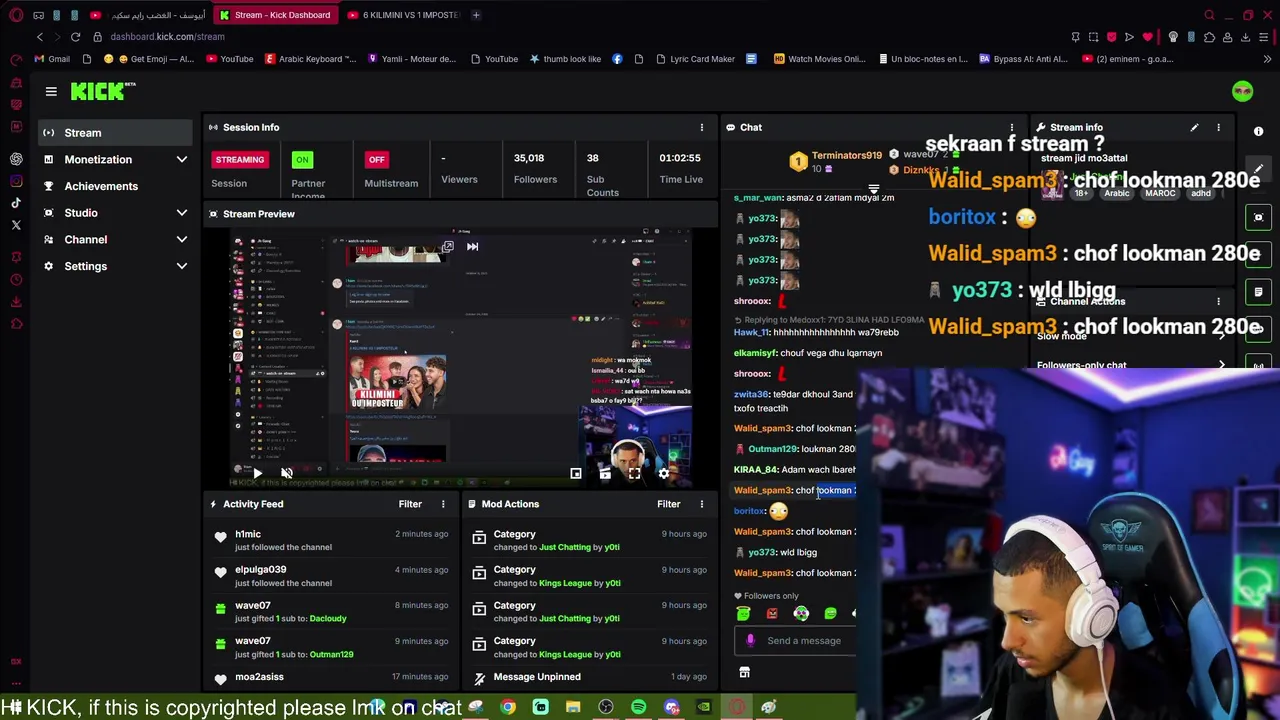Screen dimensions: 1280x720
Task: Insert the green halo emote
Action: click(x=743, y=614)
